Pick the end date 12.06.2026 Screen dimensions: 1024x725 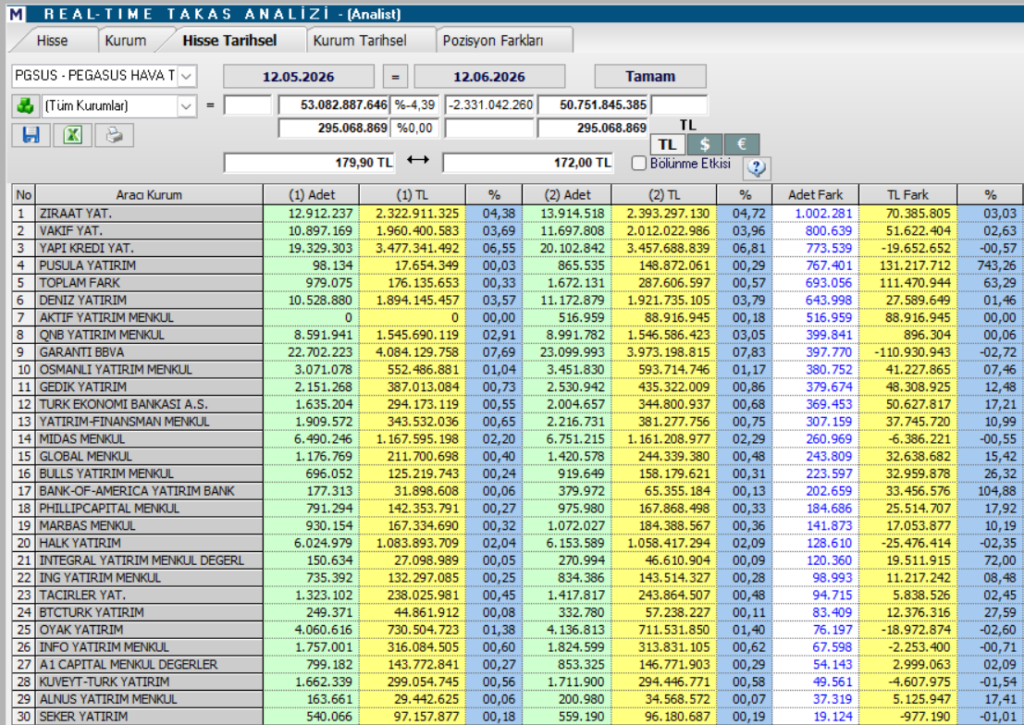tap(489, 76)
